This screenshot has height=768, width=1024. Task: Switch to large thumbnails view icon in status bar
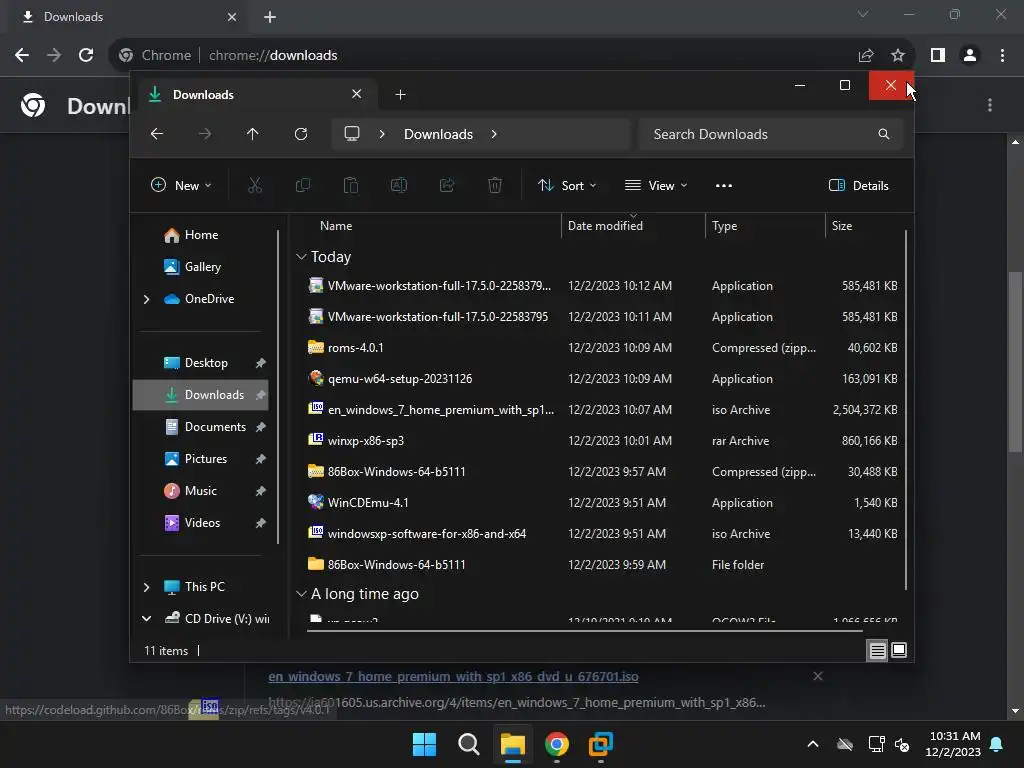tap(899, 650)
